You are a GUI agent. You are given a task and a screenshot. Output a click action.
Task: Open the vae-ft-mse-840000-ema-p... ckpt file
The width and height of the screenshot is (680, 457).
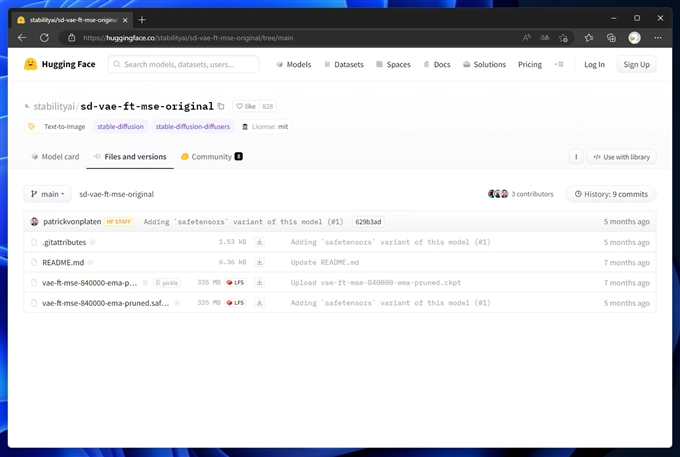point(89,283)
